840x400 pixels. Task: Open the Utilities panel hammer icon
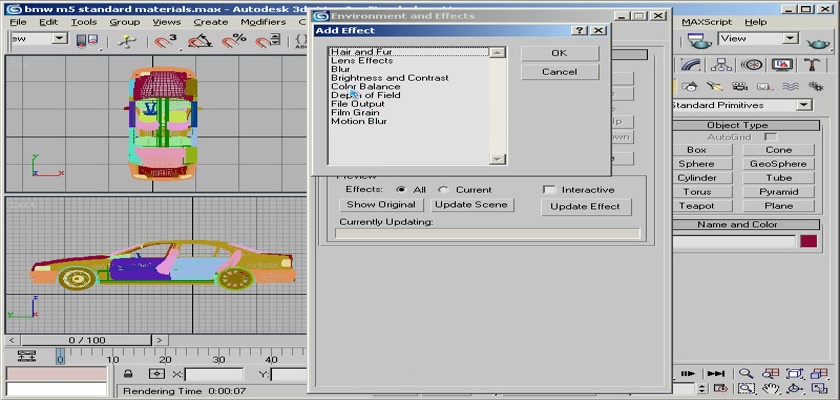pyautogui.click(x=812, y=65)
